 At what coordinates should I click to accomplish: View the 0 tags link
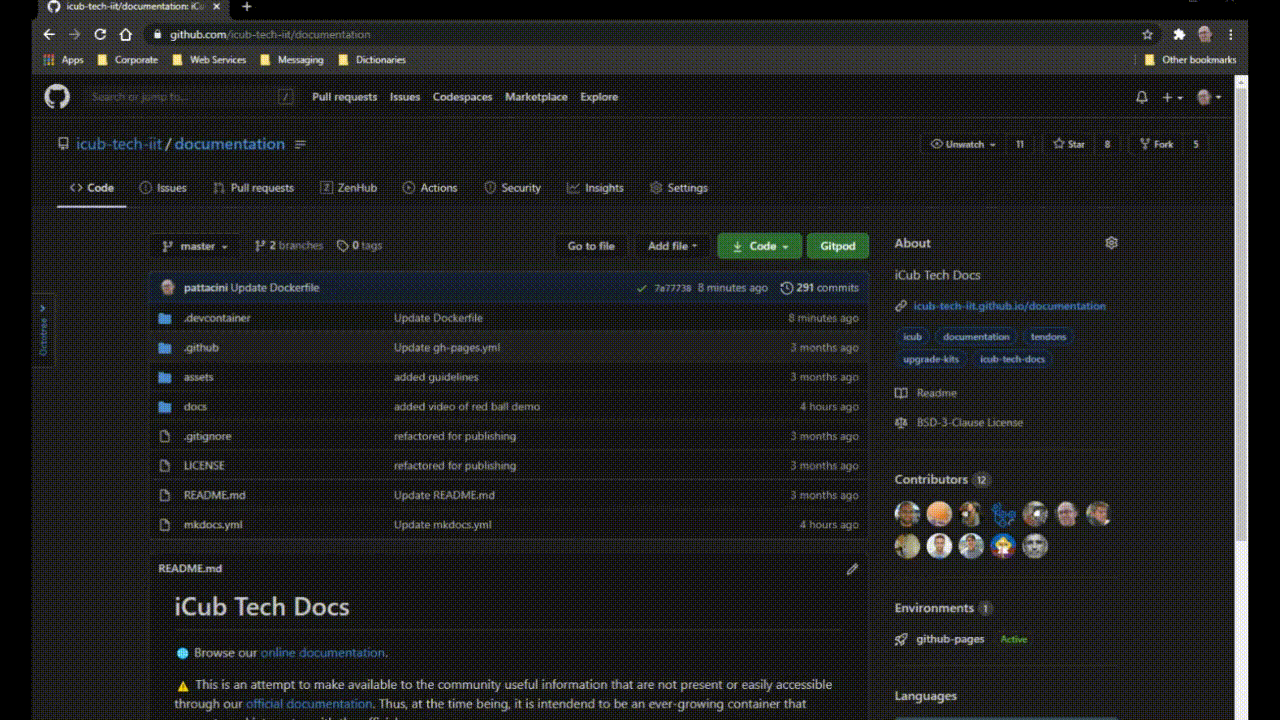click(360, 246)
